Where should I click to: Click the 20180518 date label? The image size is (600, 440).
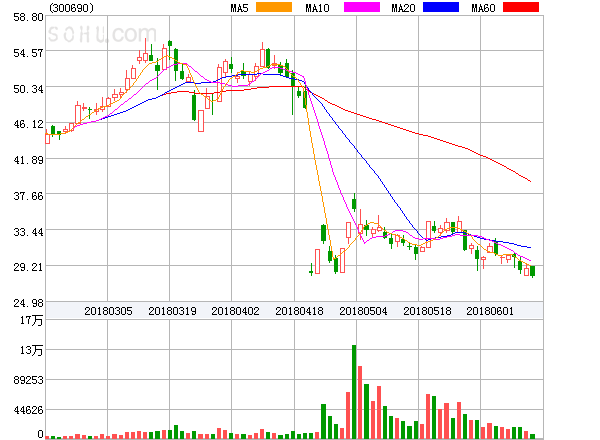[x=427, y=311]
